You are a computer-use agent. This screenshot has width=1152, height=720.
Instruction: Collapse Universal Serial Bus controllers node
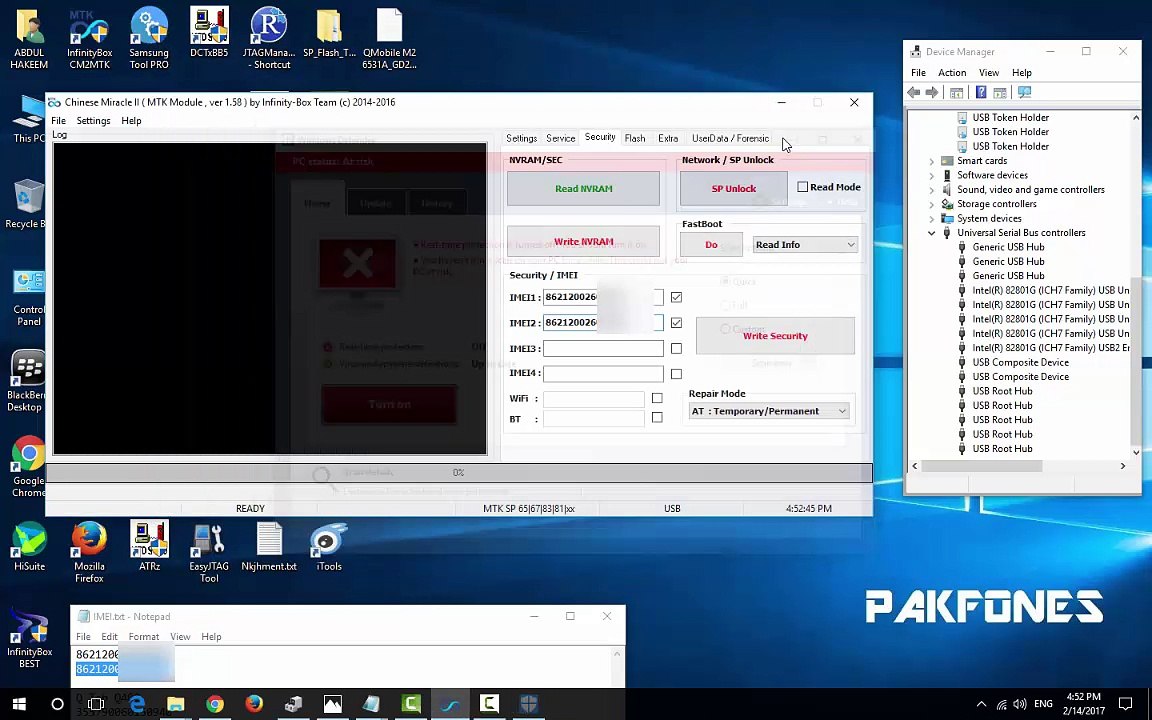[932, 233]
